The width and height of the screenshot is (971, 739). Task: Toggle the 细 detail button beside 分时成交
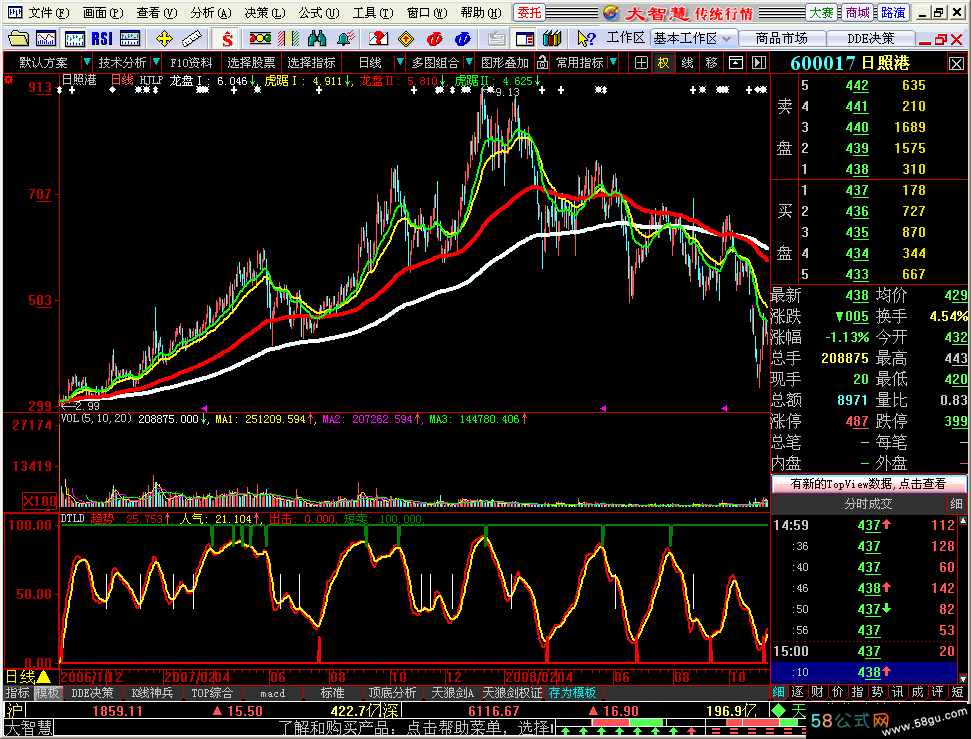tap(957, 504)
